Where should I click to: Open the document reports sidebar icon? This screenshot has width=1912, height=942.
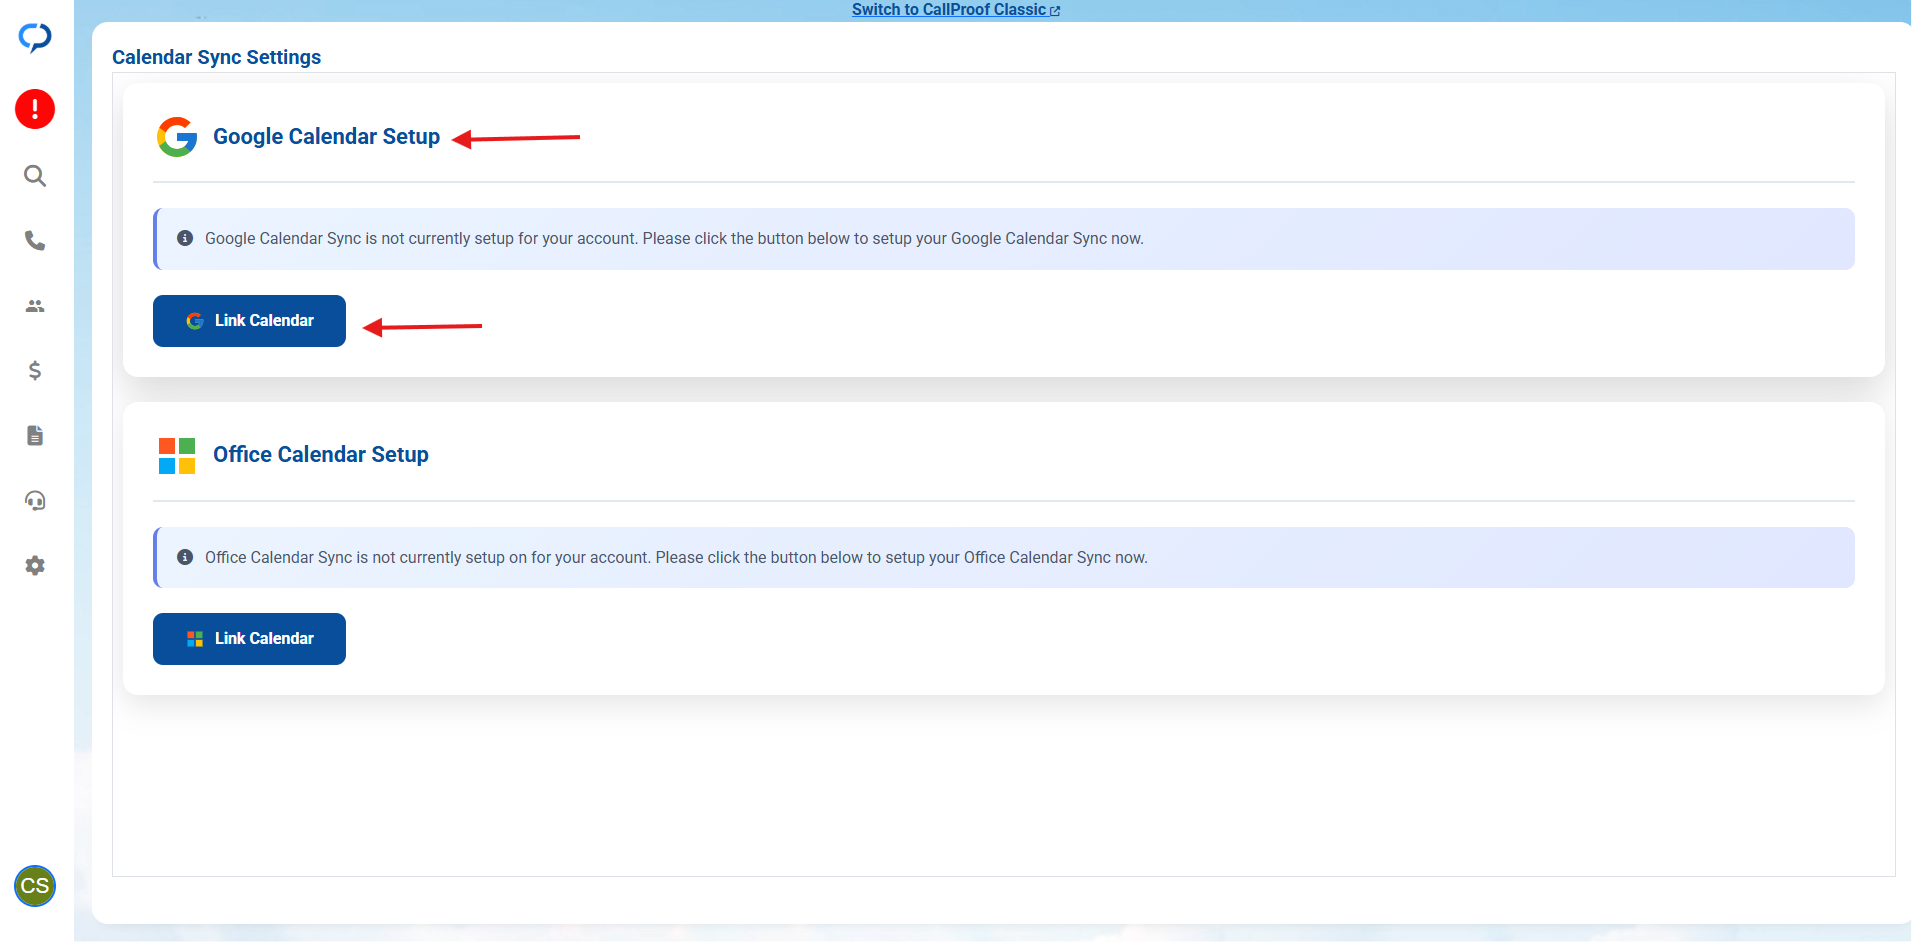point(35,436)
